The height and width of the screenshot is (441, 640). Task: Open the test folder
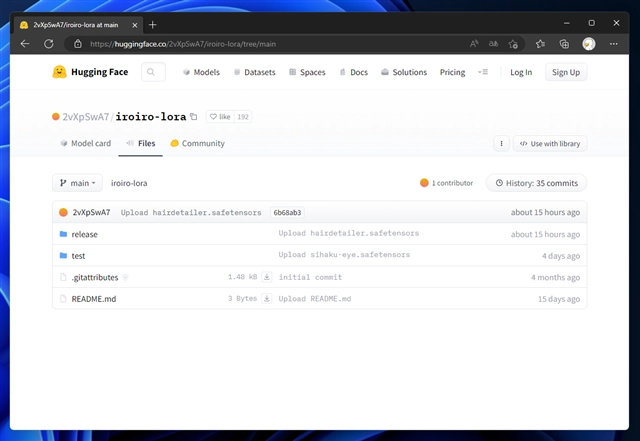78,256
